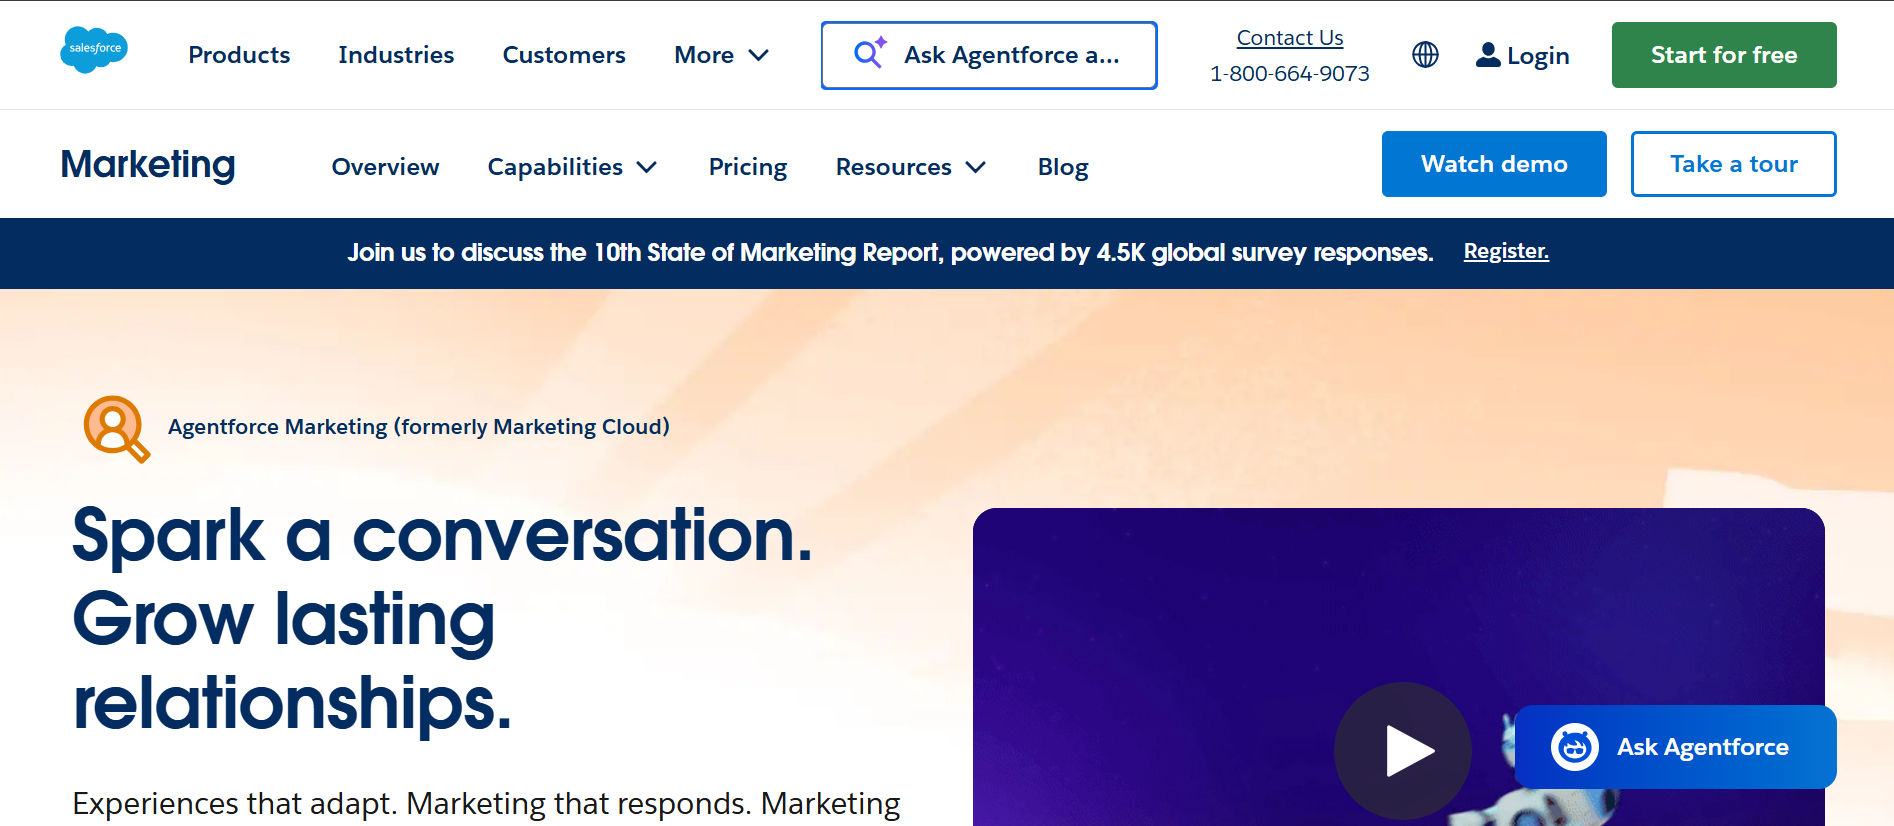Viewport: 1894px width, 826px height.
Task: Click the Agentforce sparkle search icon
Action: click(x=869, y=54)
